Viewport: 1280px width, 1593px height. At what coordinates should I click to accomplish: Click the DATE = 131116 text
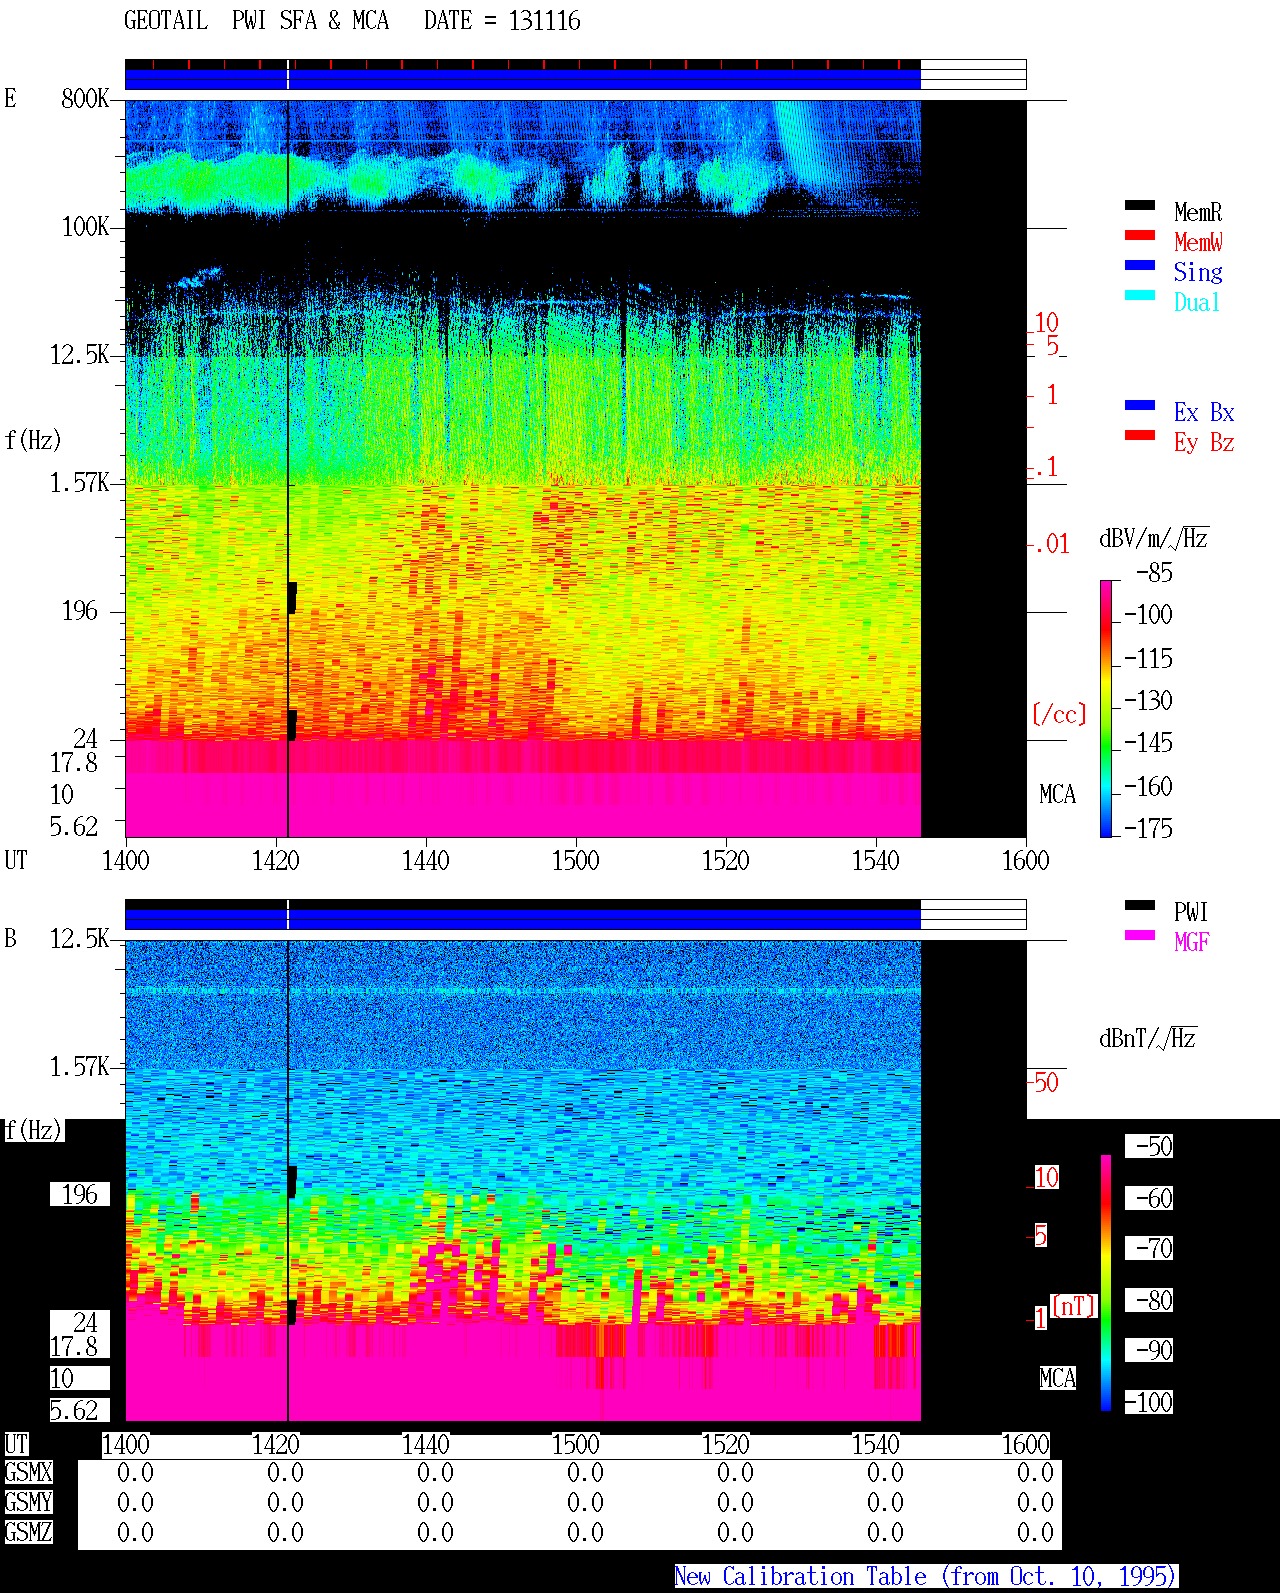click(x=502, y=21)
